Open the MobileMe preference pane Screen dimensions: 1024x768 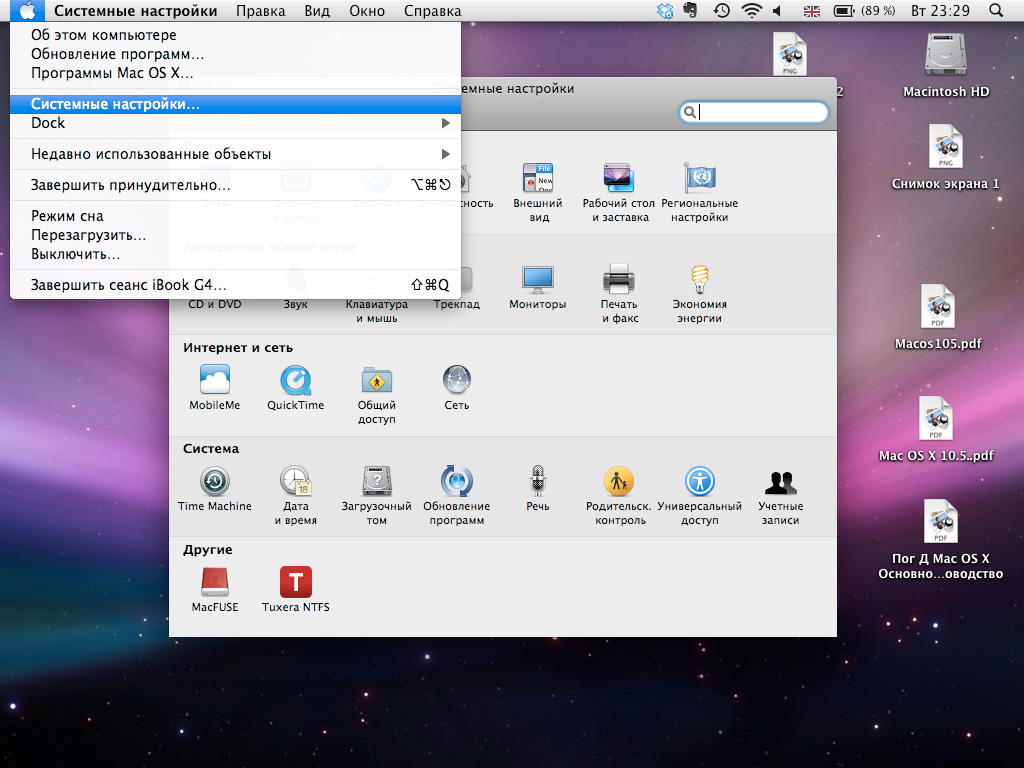click(x=215, y=387)
